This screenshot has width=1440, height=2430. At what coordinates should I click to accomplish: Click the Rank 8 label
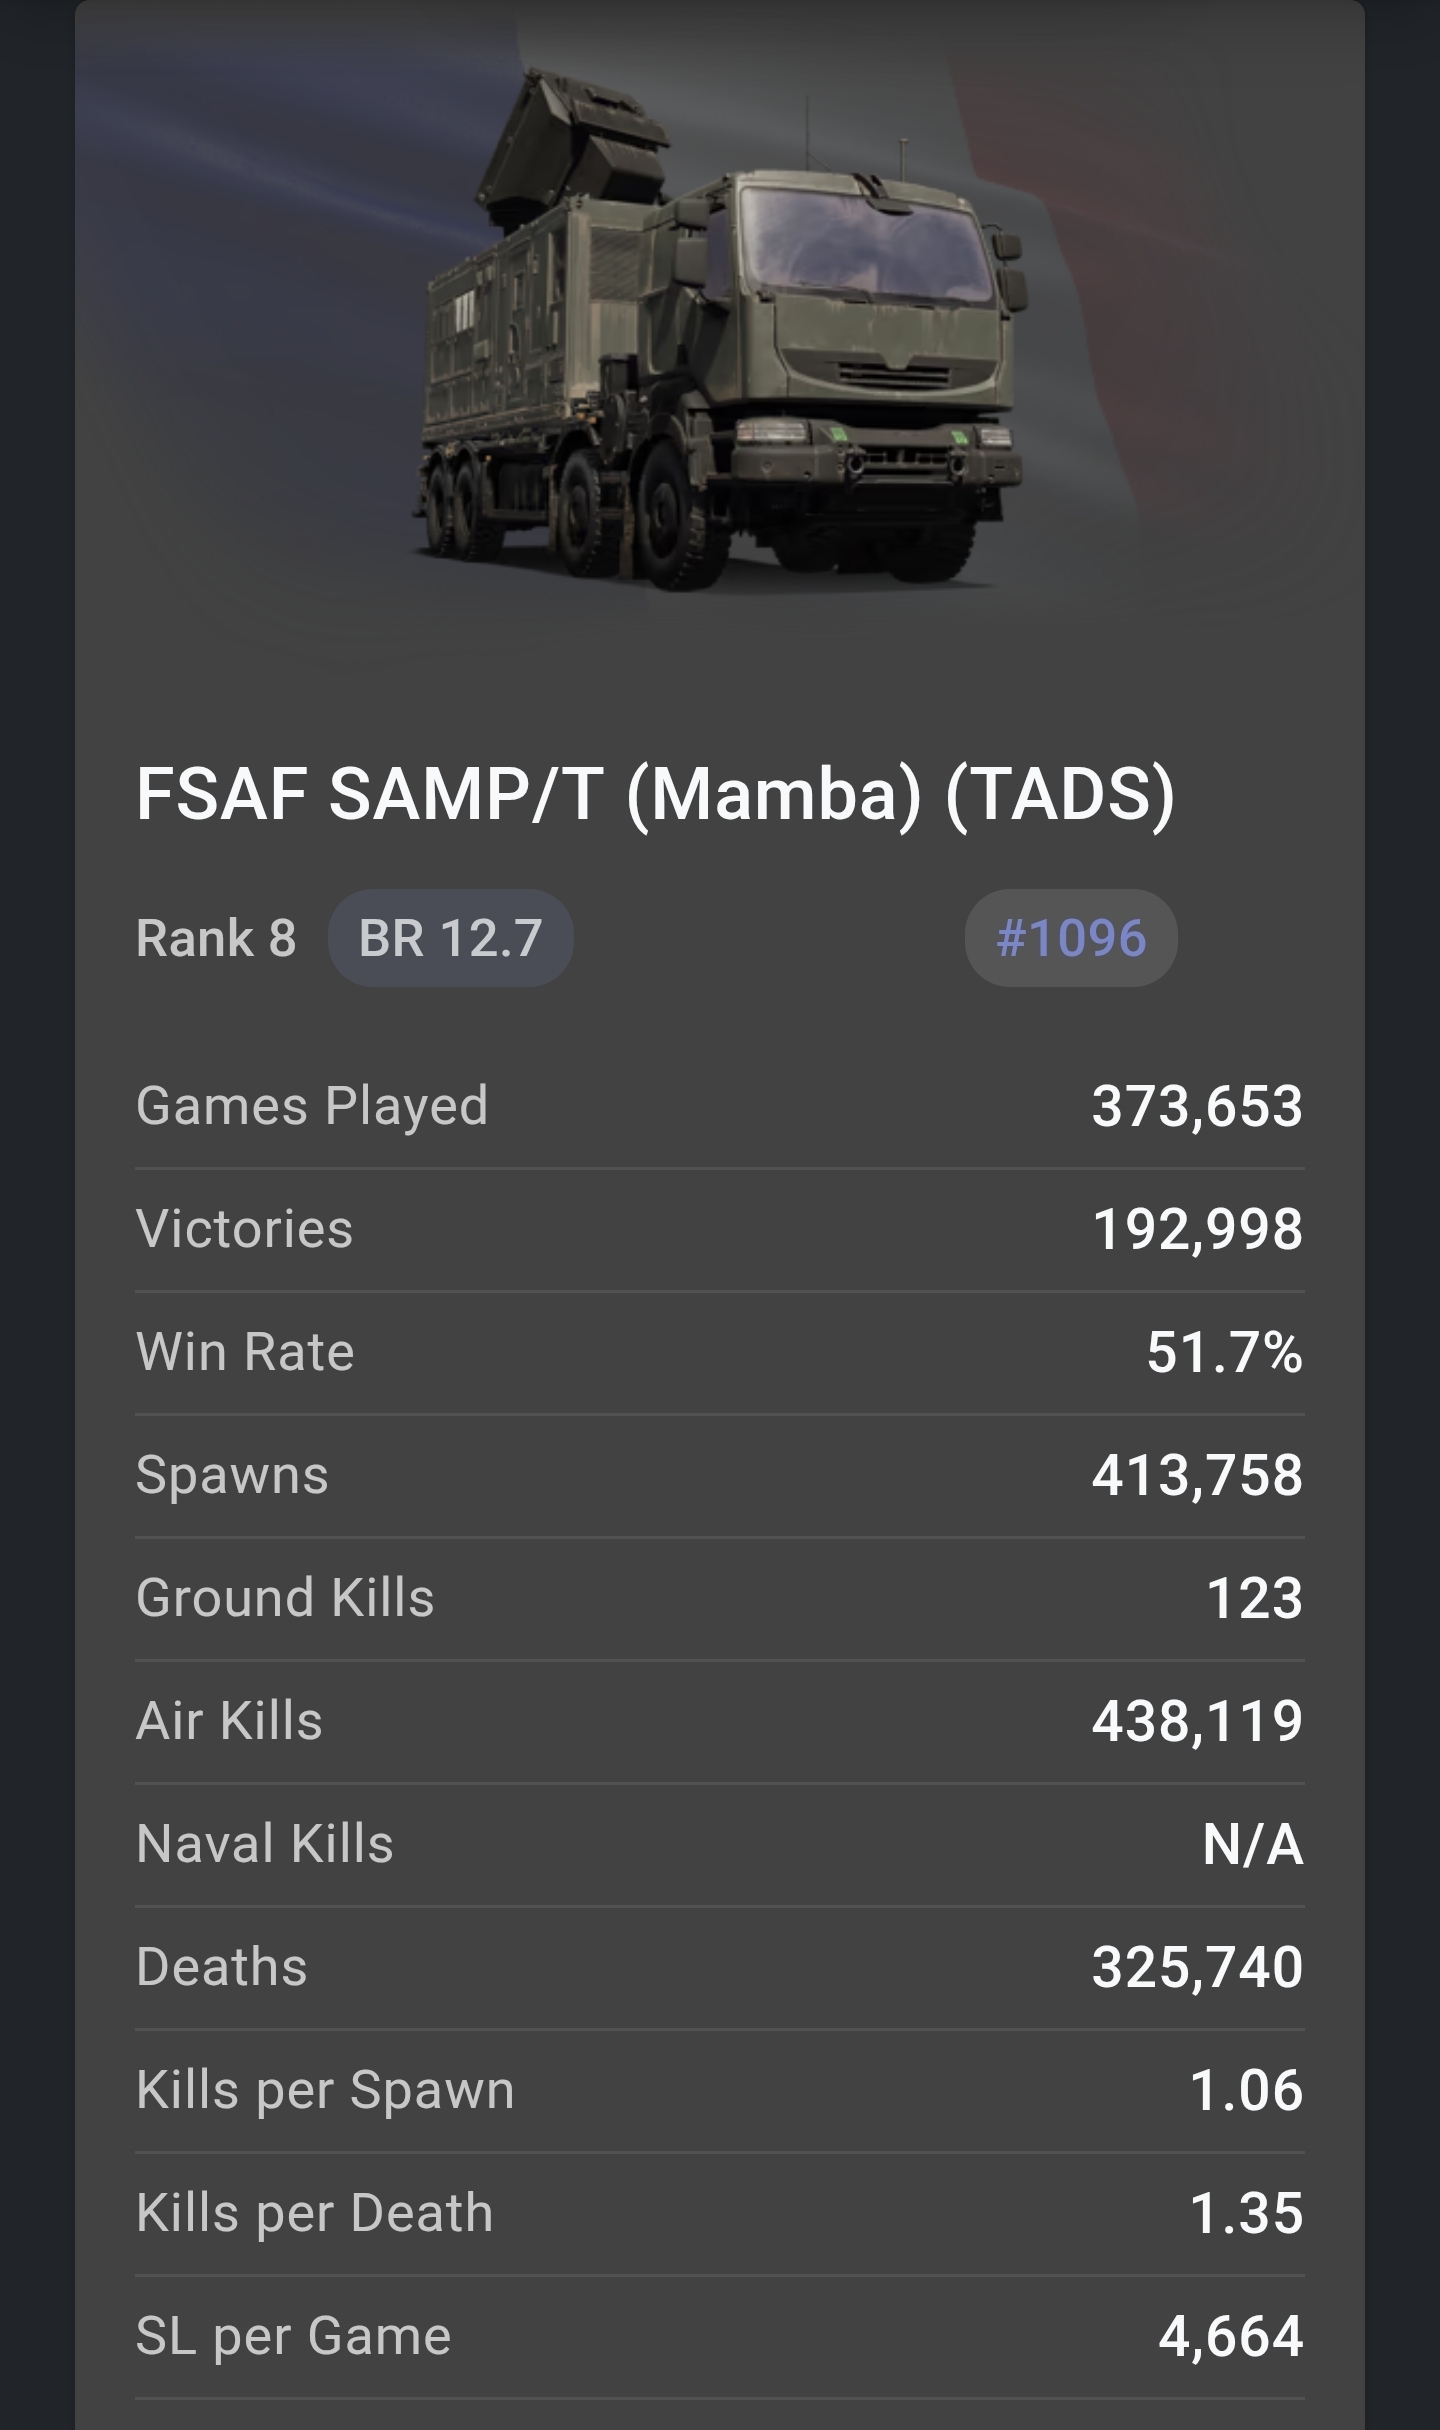216,938
